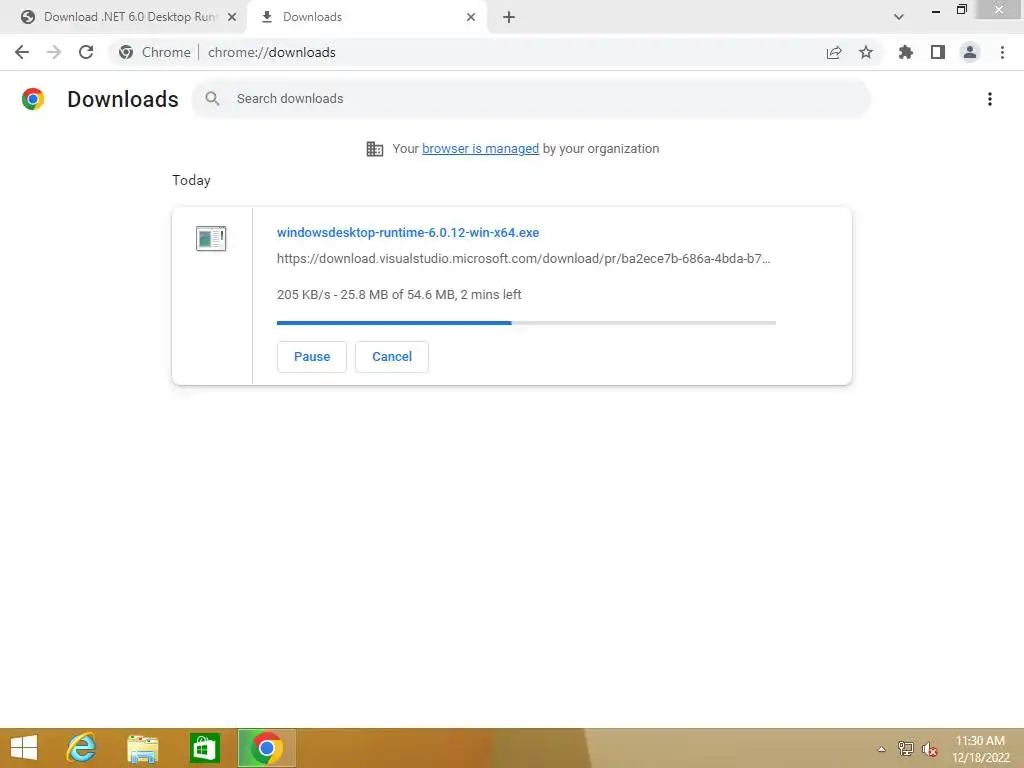Click the organization building icon
1024x768 pixels.
point(375,149)
